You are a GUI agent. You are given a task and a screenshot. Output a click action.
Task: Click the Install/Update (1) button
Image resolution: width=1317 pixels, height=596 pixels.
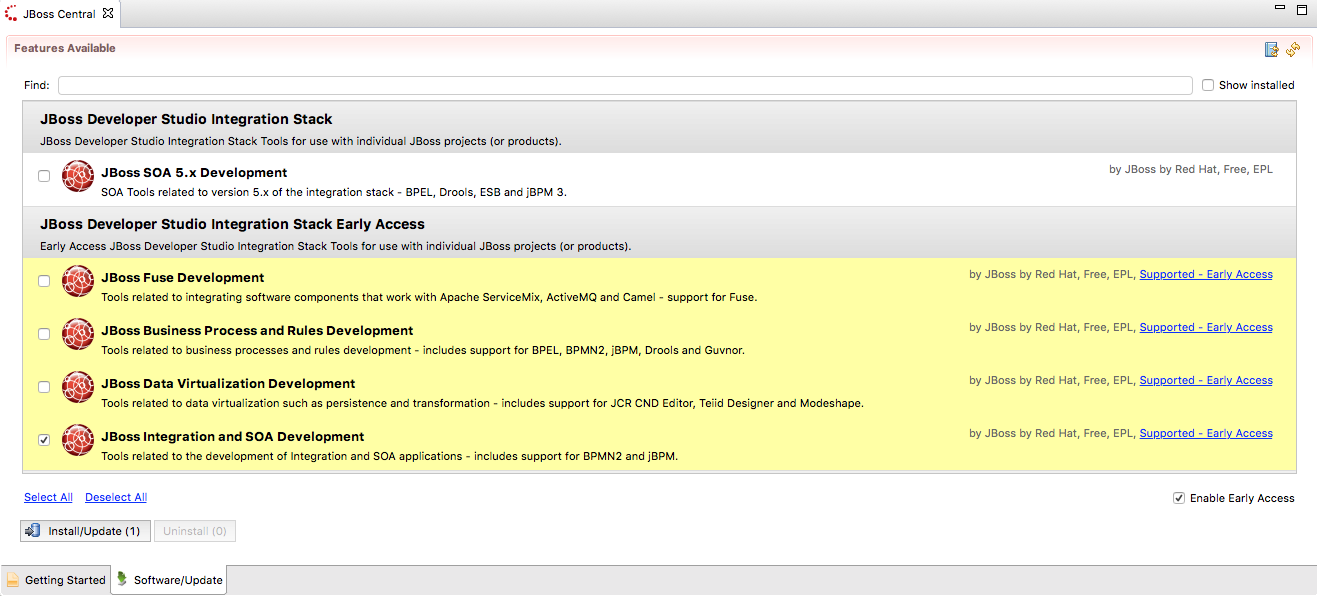[85, 531]
